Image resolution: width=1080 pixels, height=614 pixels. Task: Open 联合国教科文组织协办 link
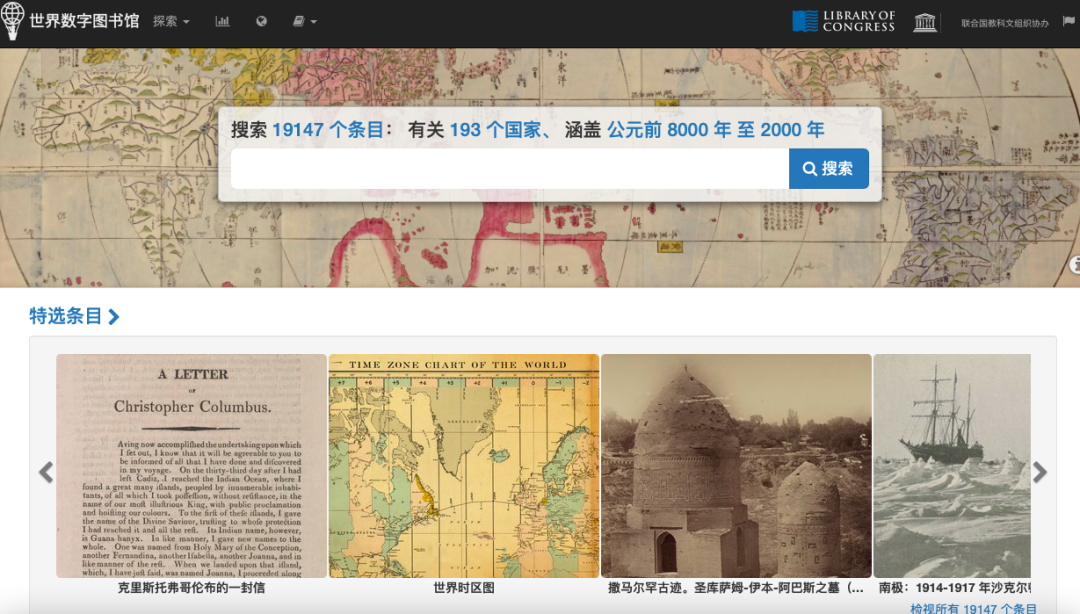[1004, 23]
